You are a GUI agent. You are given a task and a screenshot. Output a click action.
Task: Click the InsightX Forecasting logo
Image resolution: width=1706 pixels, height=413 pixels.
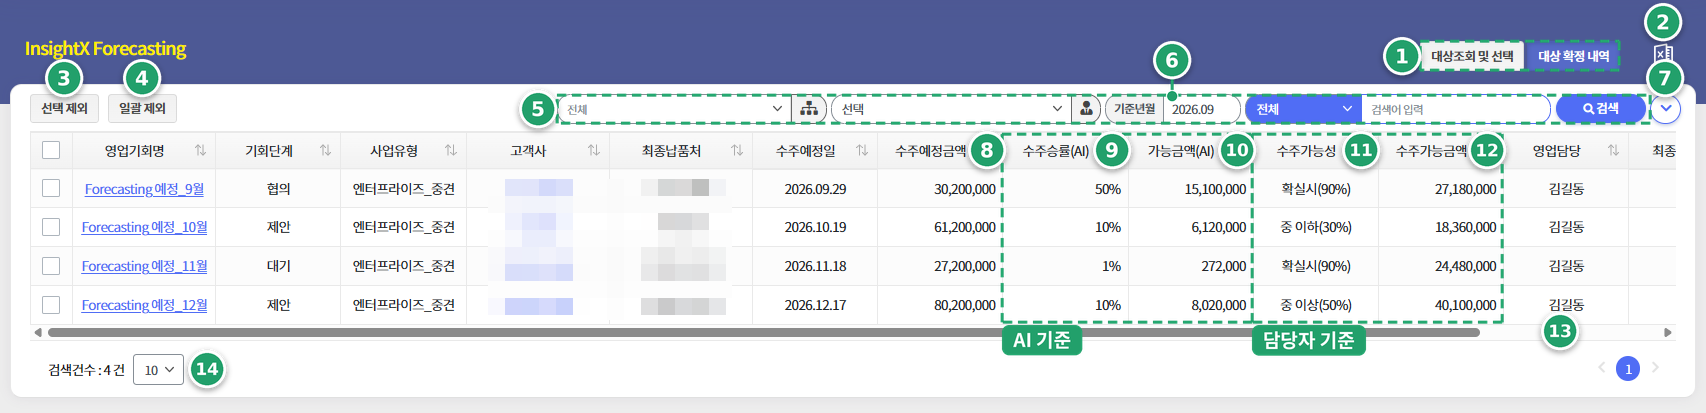(x=105, y=48)
